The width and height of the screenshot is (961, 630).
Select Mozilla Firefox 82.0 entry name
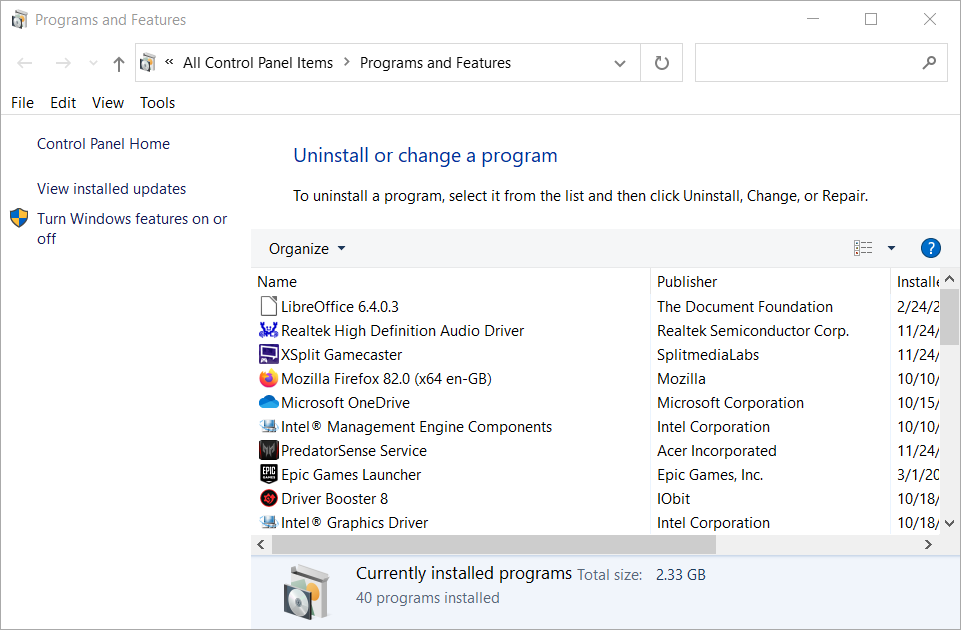[x=386, y=379]
